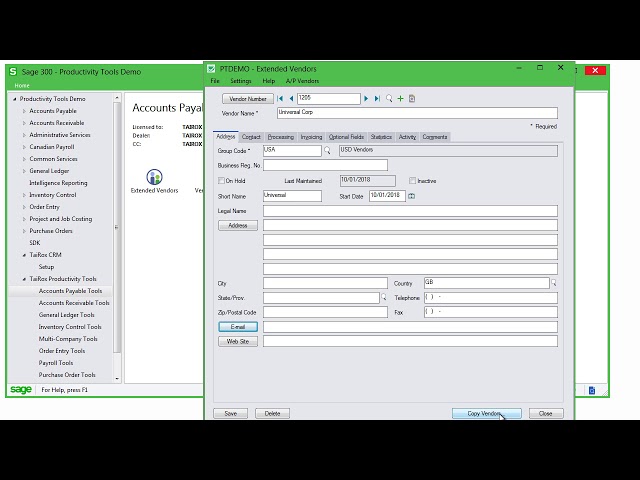Click the Address button
The height and width of the screenshot is (480, 640).
pyautogui.click(x=238, y=225)
